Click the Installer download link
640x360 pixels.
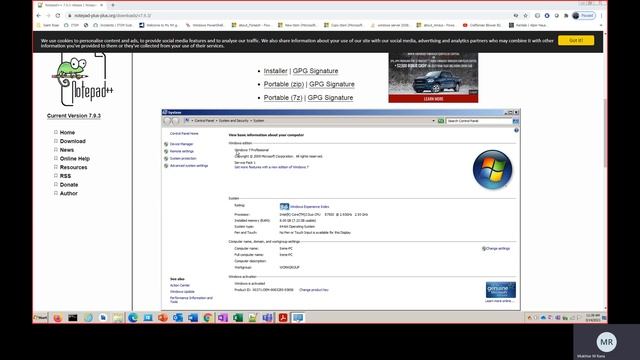[x=276, y=71]
